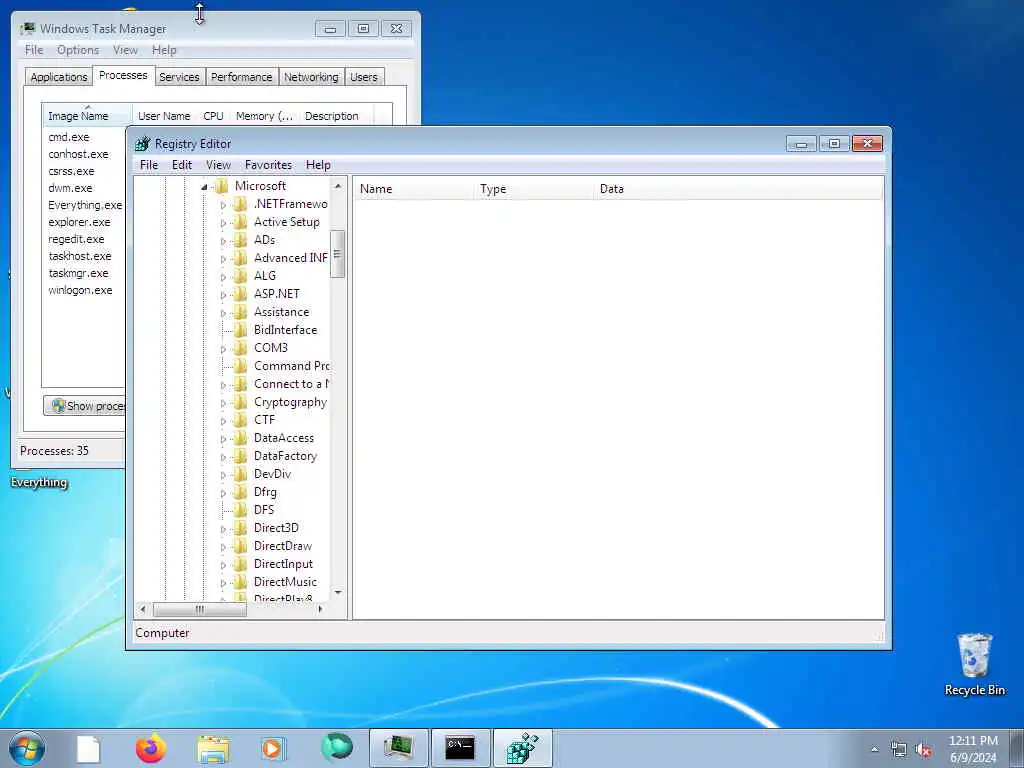
Task: Select the Recycle Bin desktop icon
Action: [974, 664]
